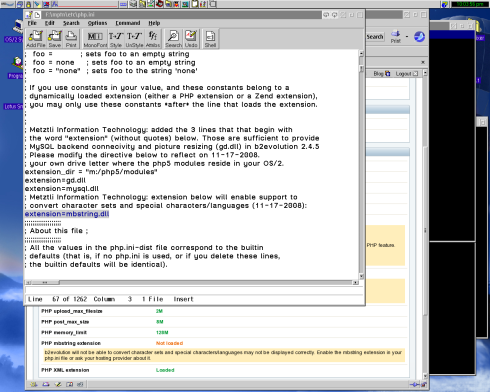This screenshot has height=392, width=490.
Task: Click 'PHP post_max_size' label in browser
Action: tap(65, 322)
